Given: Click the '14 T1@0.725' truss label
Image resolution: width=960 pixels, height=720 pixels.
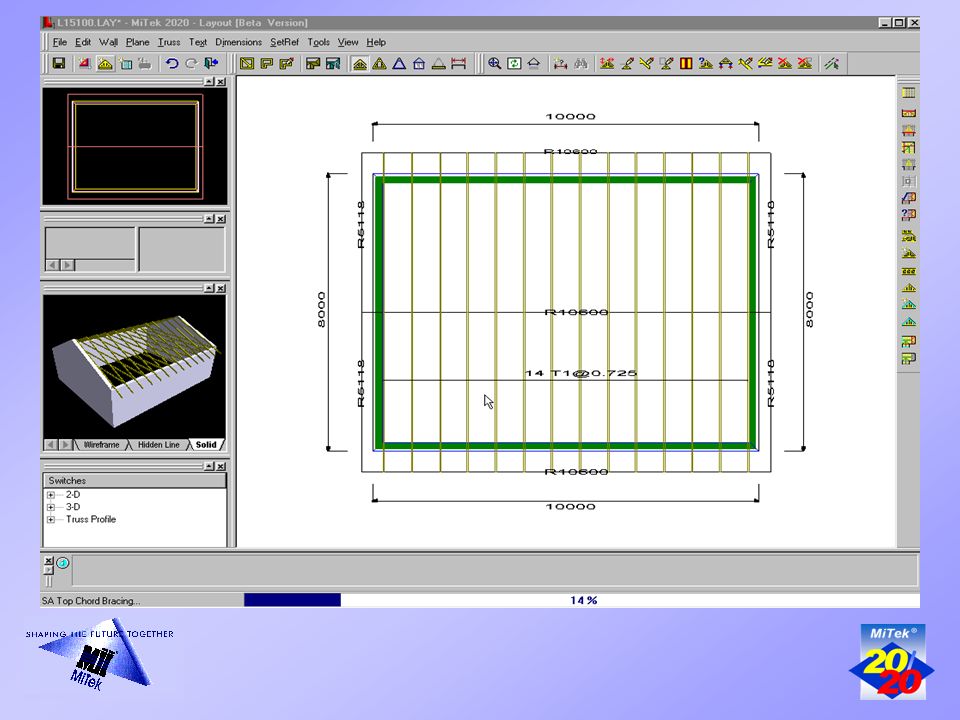Looking at the screenshot, I should pyautogui.click(x=580, y=373).
